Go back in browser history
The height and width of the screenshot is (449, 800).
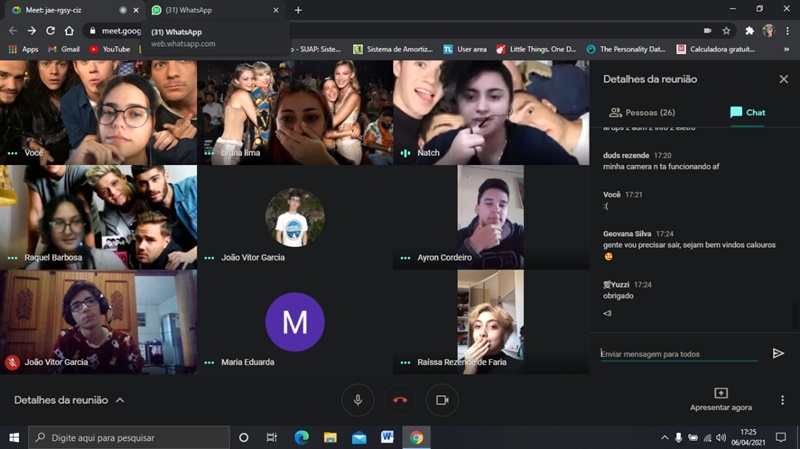coord(13,31)
